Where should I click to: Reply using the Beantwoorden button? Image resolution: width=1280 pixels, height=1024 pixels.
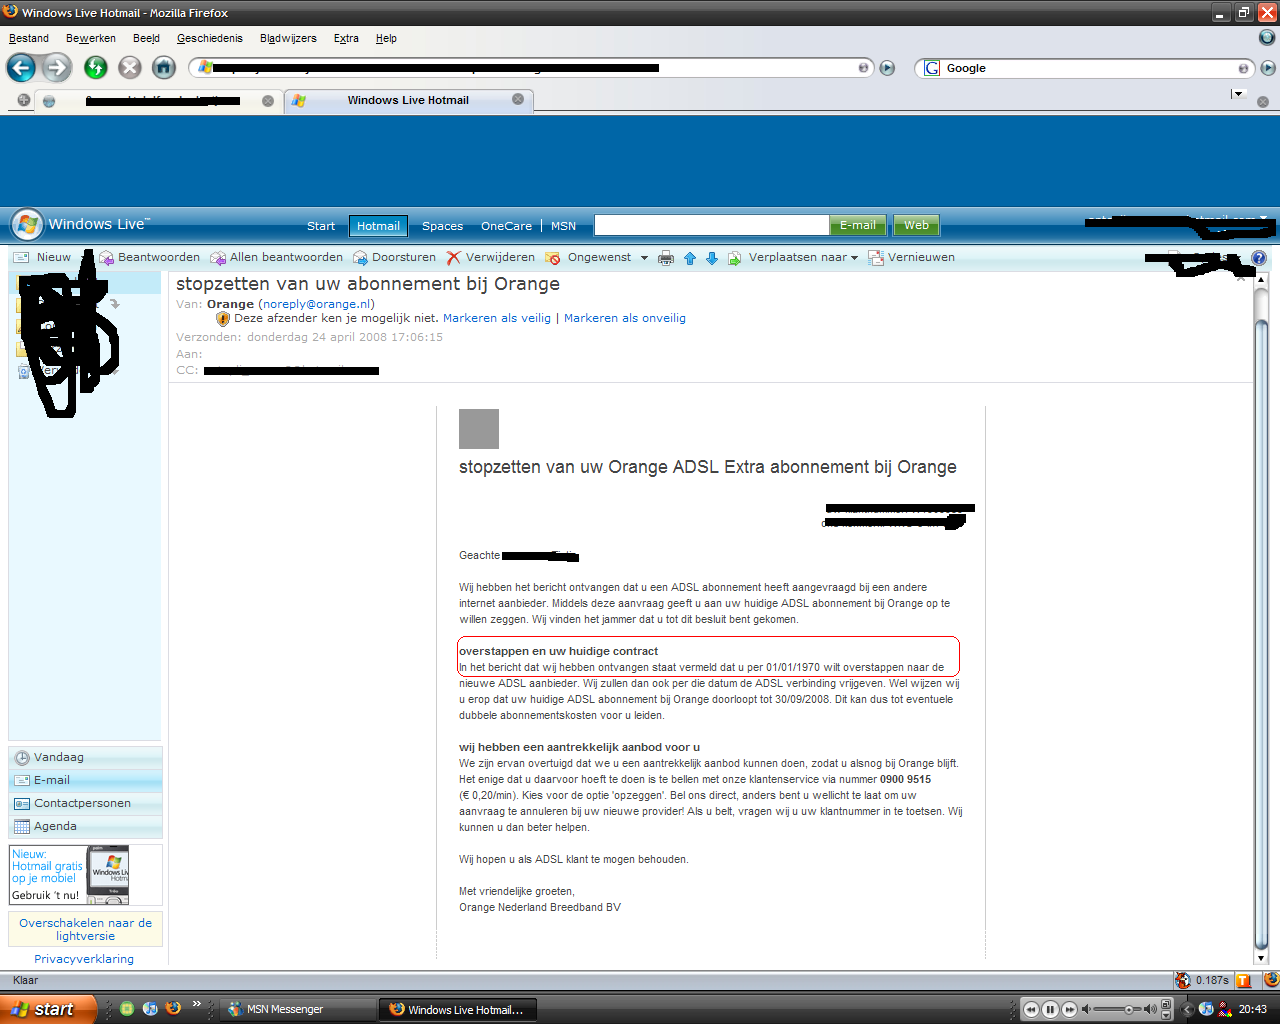(149, 257)
